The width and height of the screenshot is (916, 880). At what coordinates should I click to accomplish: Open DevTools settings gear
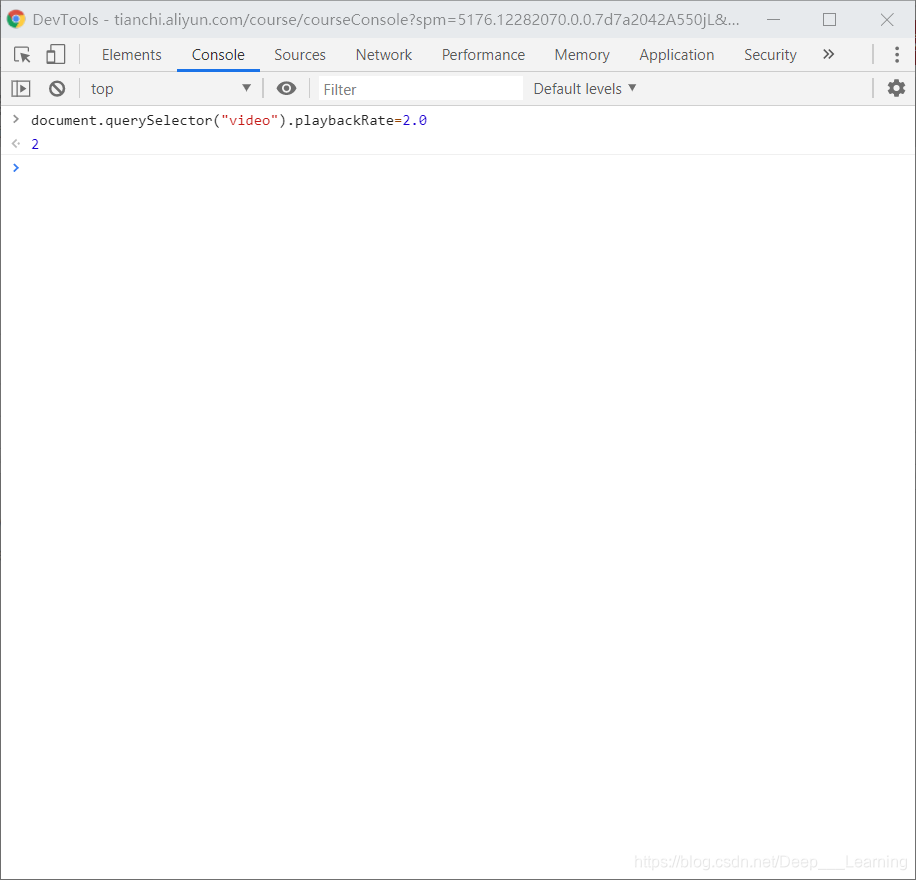click(x=896, y=88)
